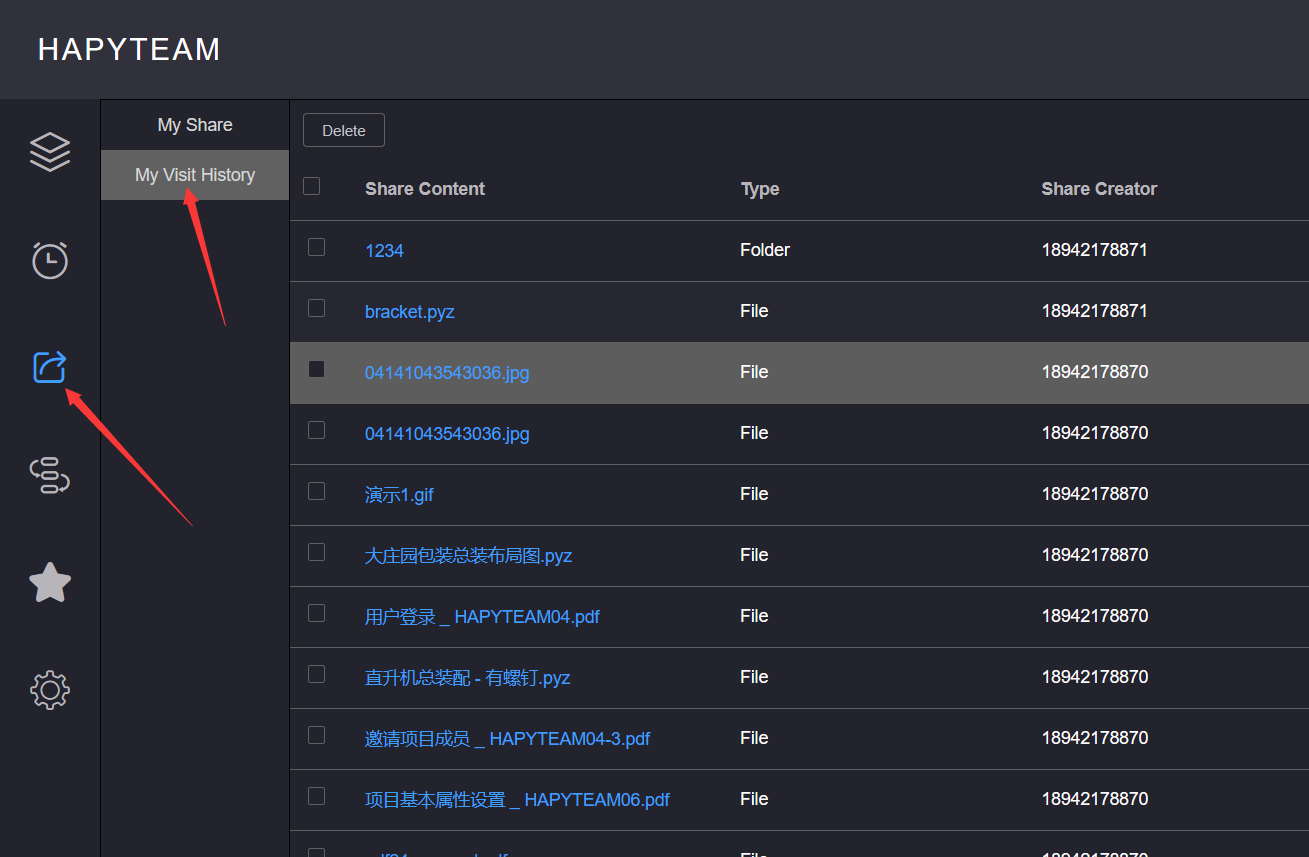This screenshot has width=1309, height=857.
Task: Select the blue share icon in the sidebar
Action: (50, 367)
